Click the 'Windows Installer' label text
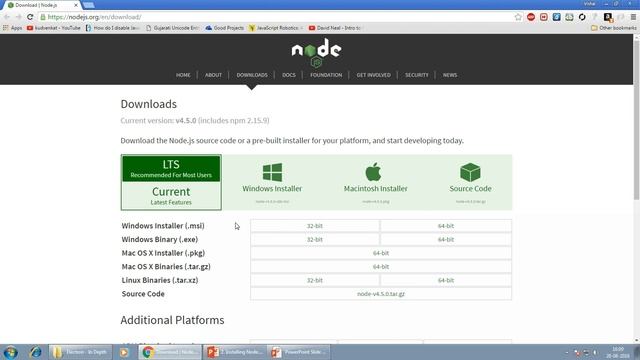This screenshot has height=360, width=640. click(272, 189)
